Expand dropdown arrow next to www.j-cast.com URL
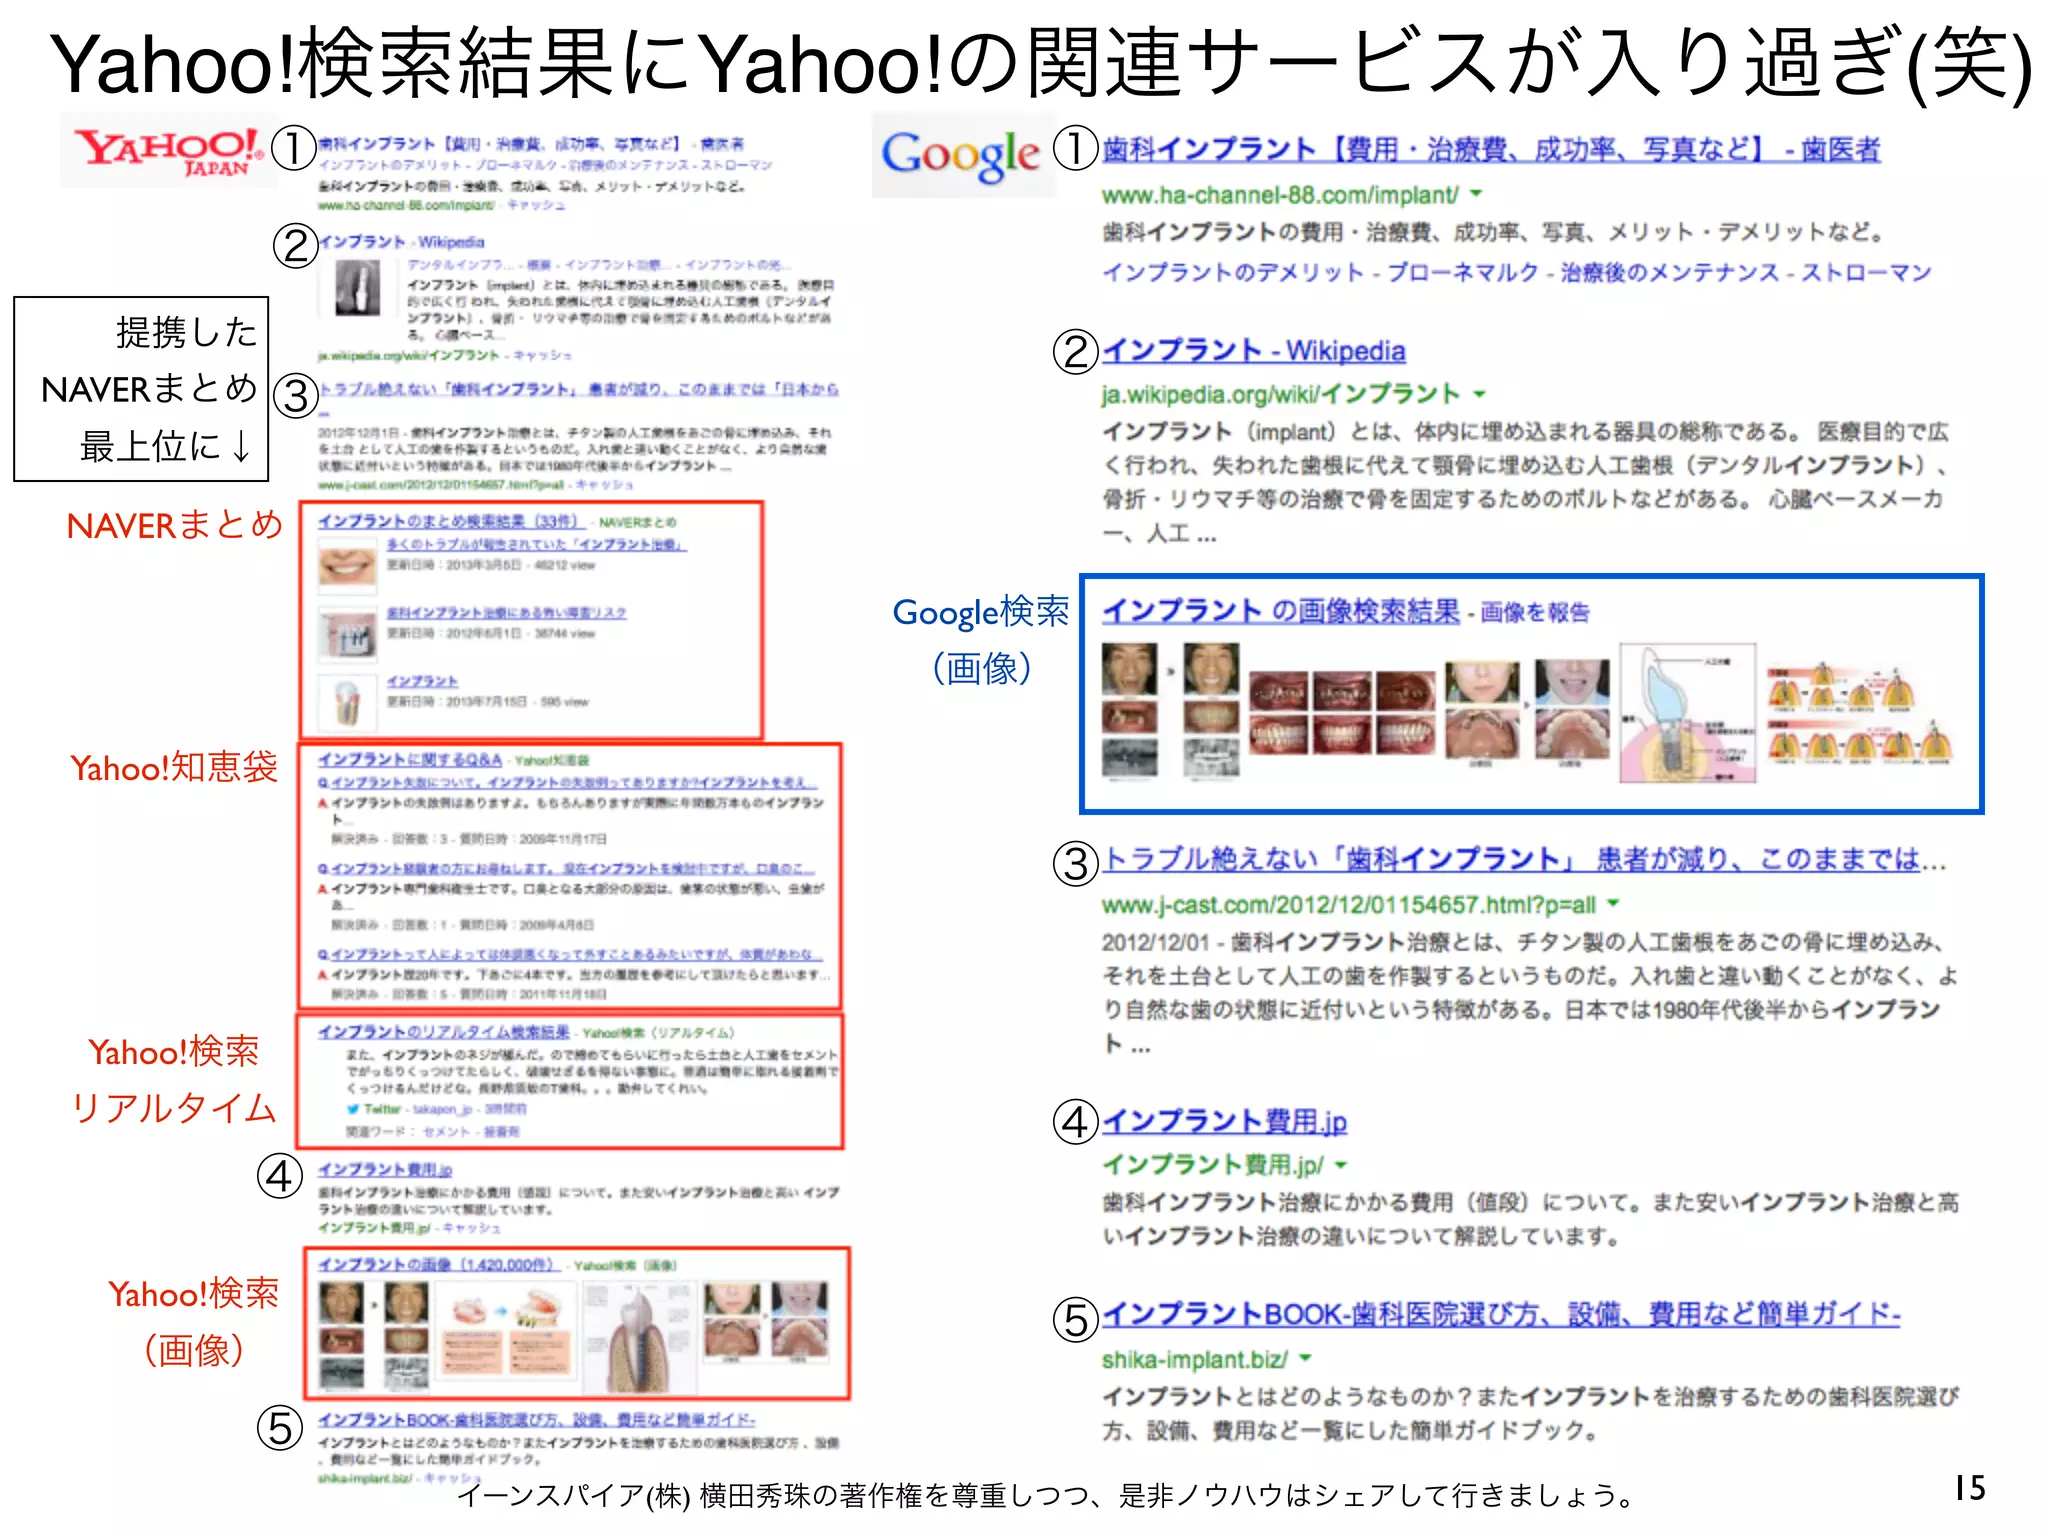Image resolution: width=2048 pixels, height=1536 pixels. 1612,904
